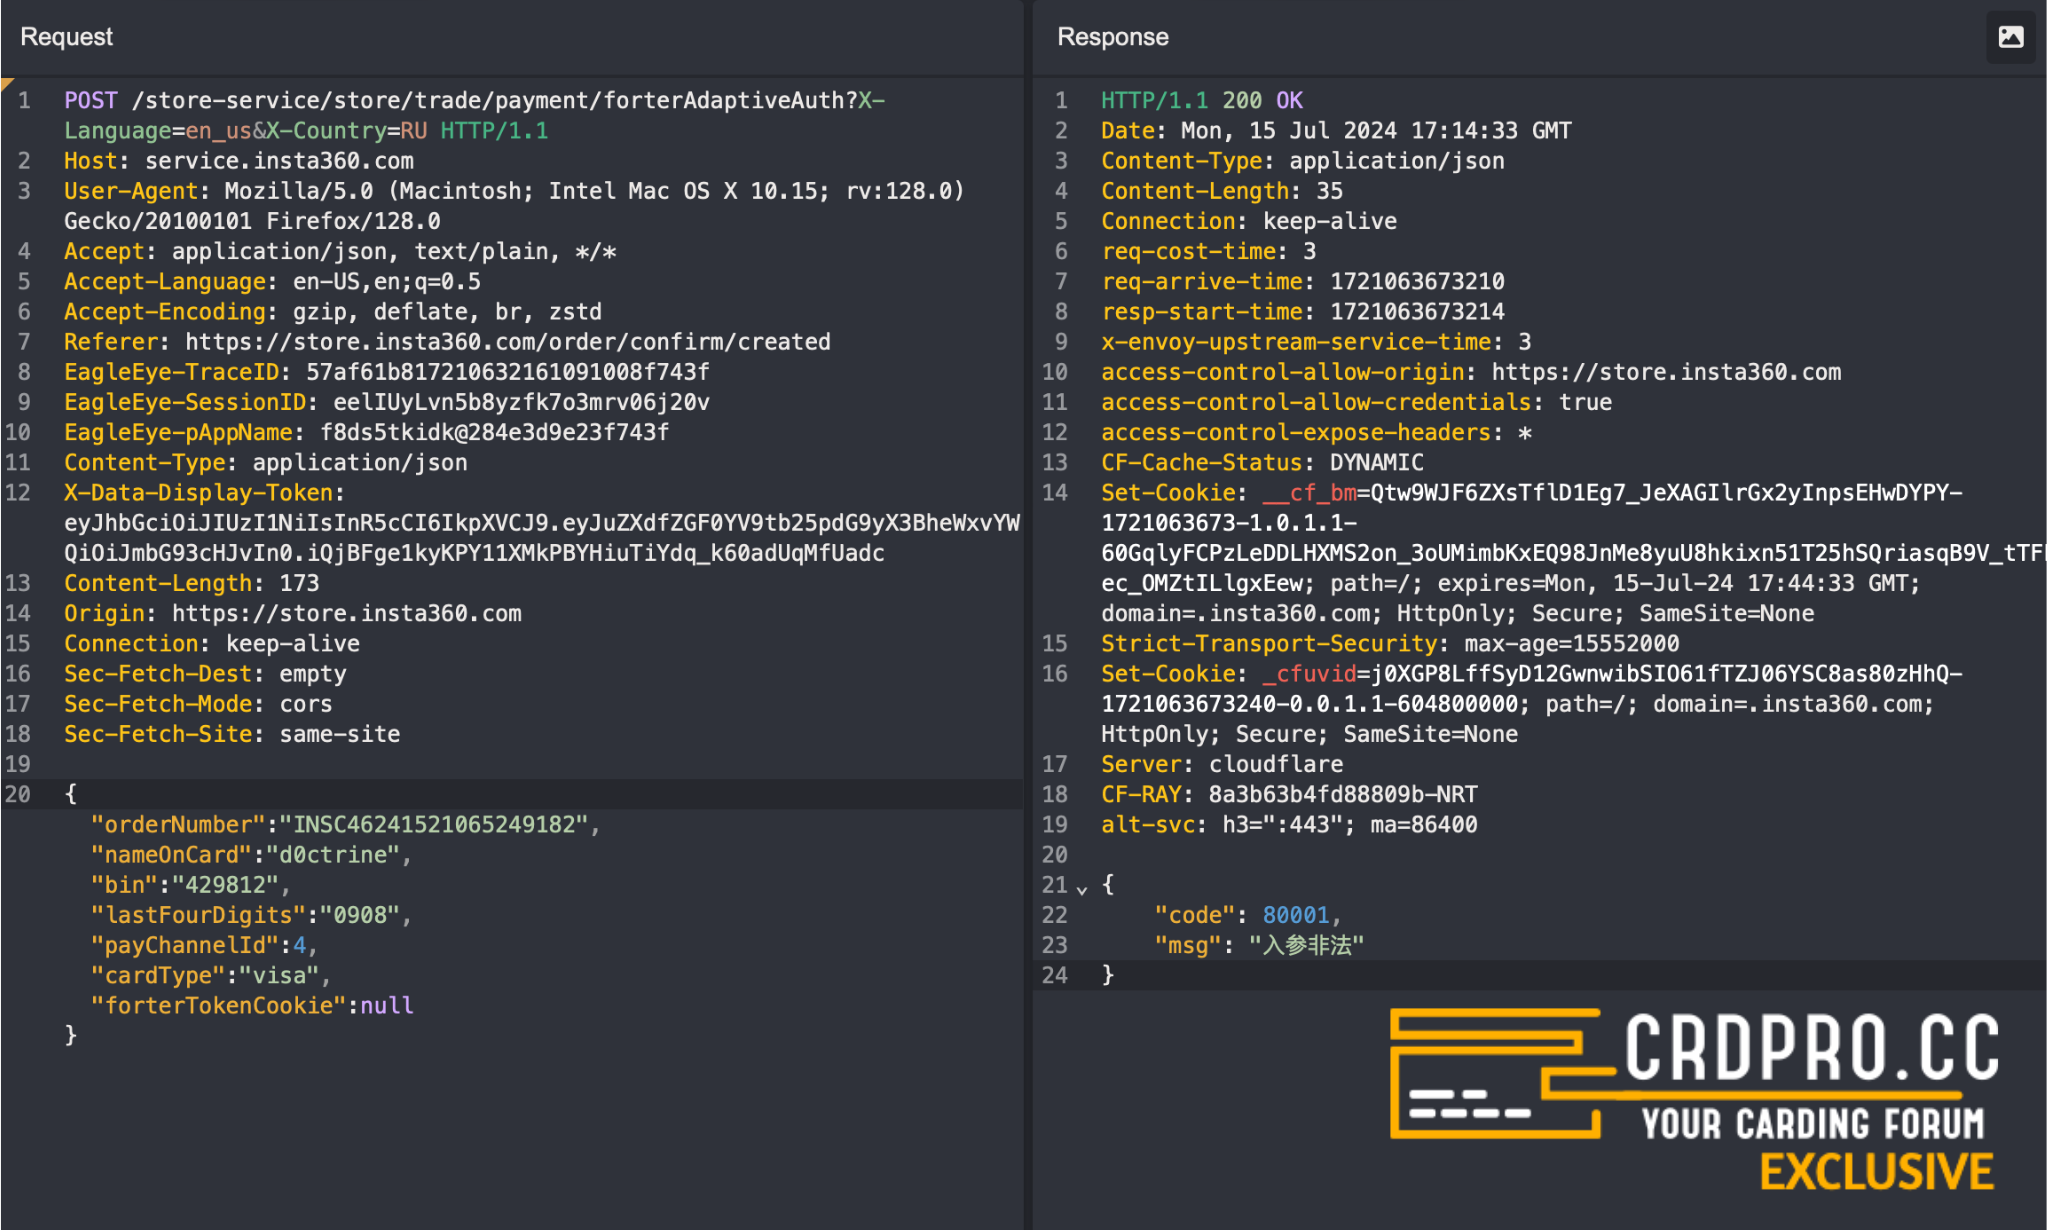Click the Accept header value in request
Image resolution: width=2048 pixels, height=1230 pixels.
pos(393,252)
